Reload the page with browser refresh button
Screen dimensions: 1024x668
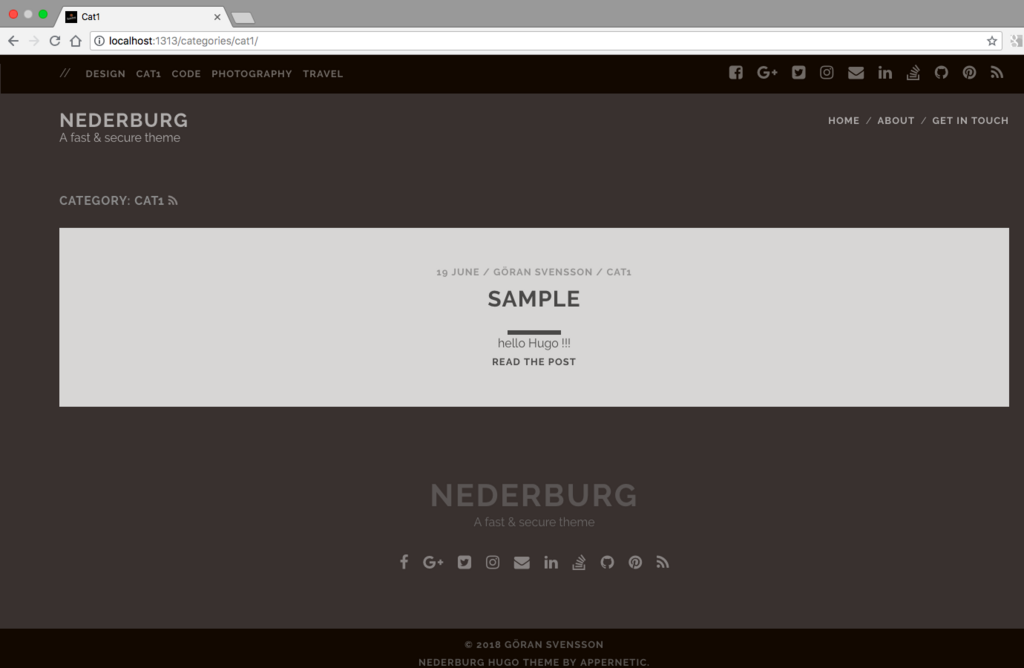(x=55, y=40)
